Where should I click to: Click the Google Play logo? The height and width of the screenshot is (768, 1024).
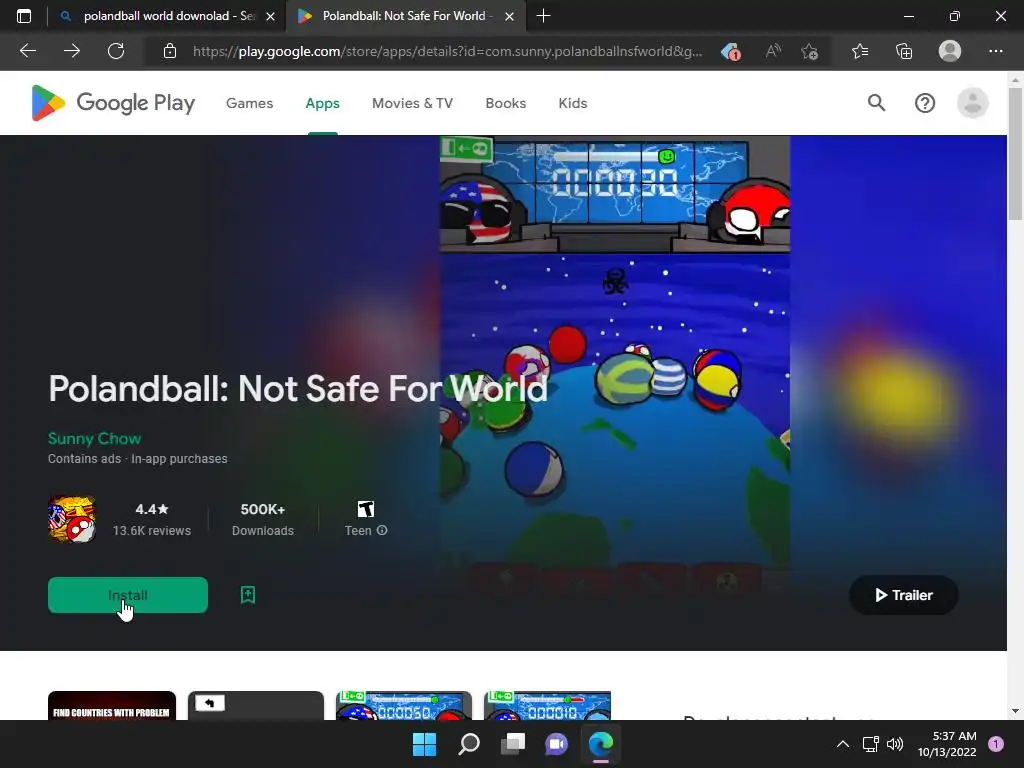click(114, 103)
